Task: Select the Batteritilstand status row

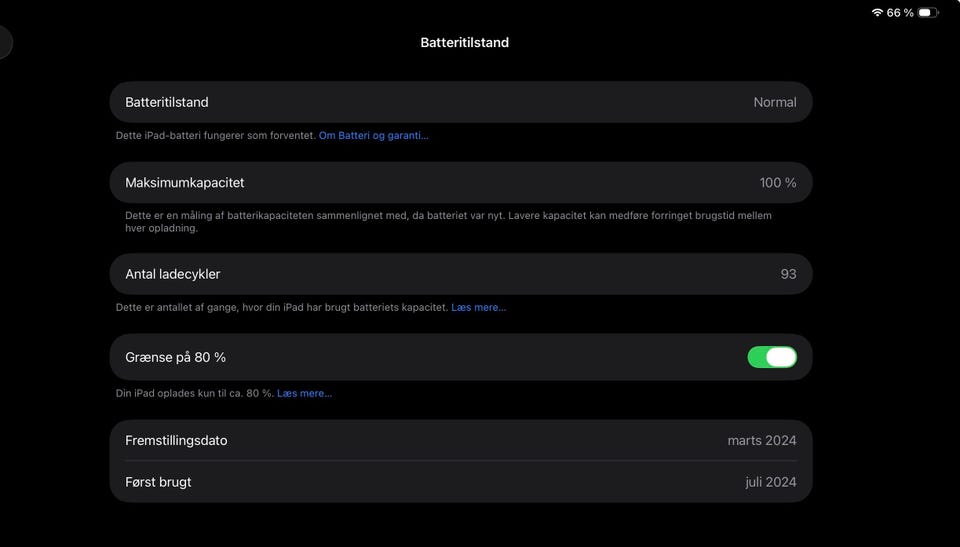Action: point(460,102)
